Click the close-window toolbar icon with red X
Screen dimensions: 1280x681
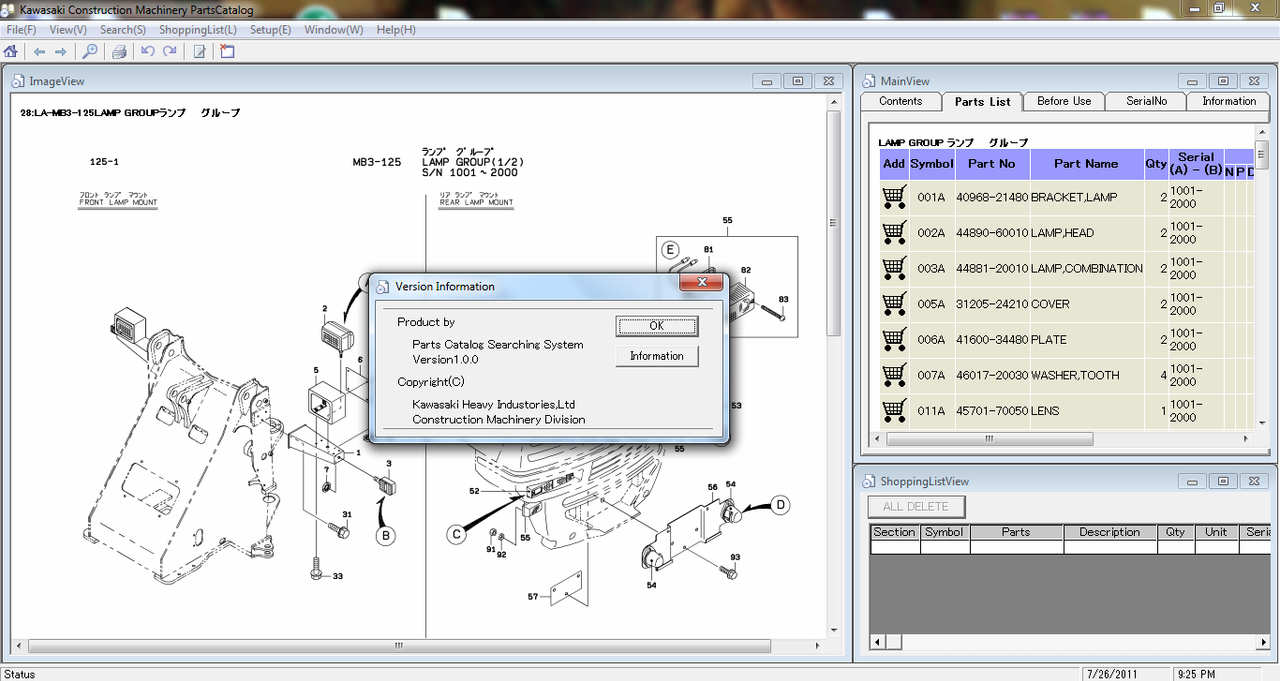click(x=227, y=51)
